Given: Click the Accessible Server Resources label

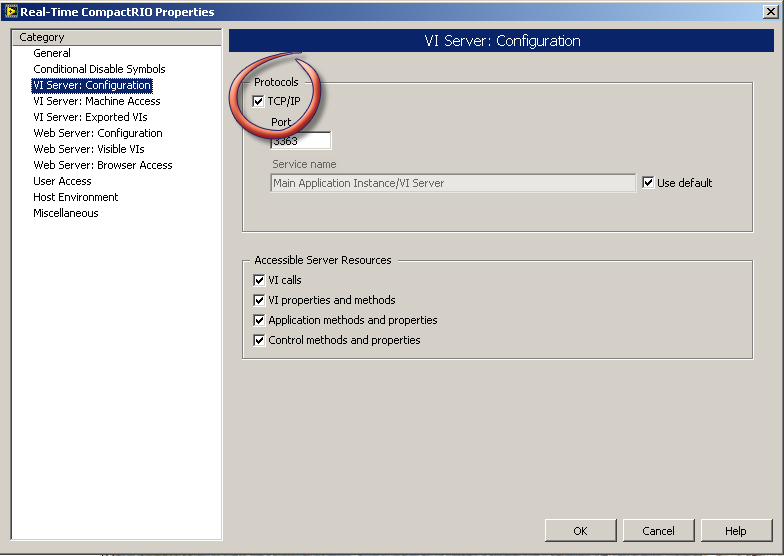Looking at the screenshot, I should 322,260.
